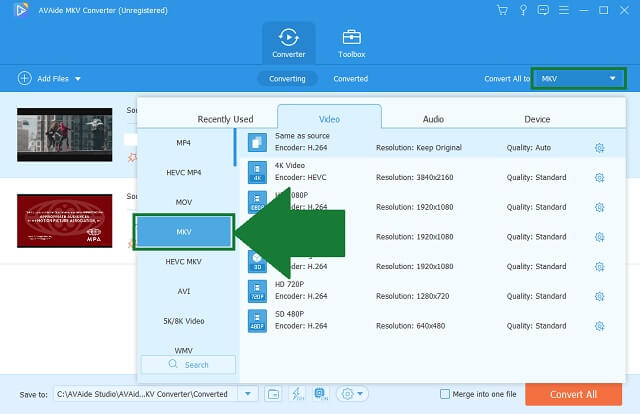Open settings gear for Same as source
The image size is (640, 414).
point(599,148)
